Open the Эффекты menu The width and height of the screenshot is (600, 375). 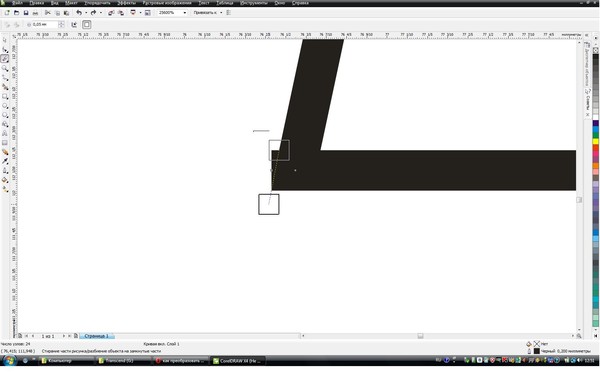pos(126,3)
